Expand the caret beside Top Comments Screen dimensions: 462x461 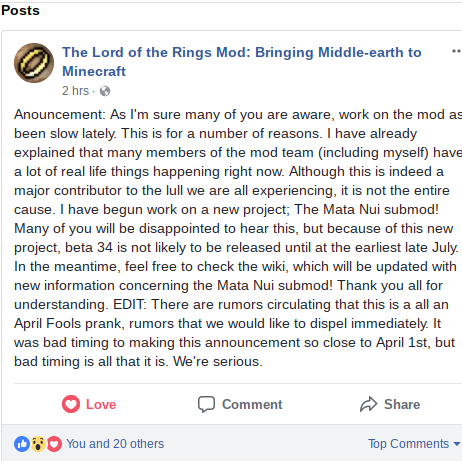click(457, 444)
